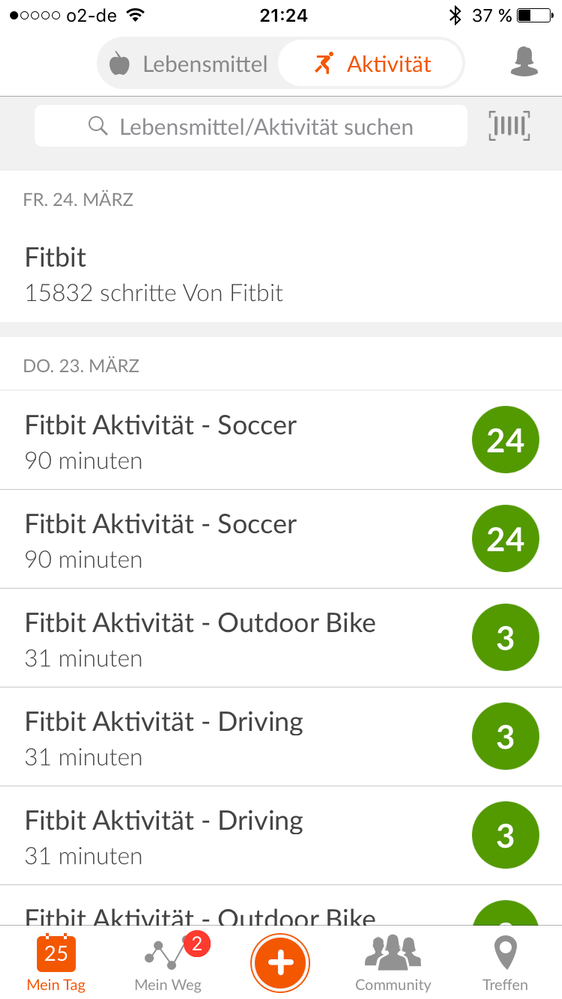Tap points badge 3 on second Driving entry

click(505, 837)
